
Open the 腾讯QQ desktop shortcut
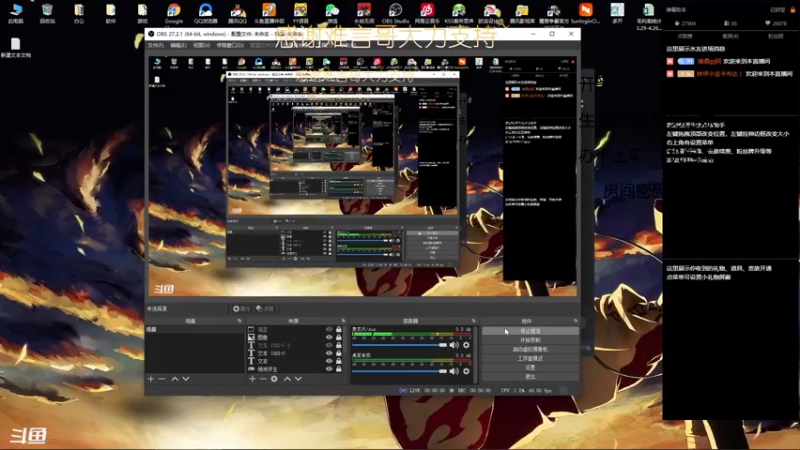point(237,13)
